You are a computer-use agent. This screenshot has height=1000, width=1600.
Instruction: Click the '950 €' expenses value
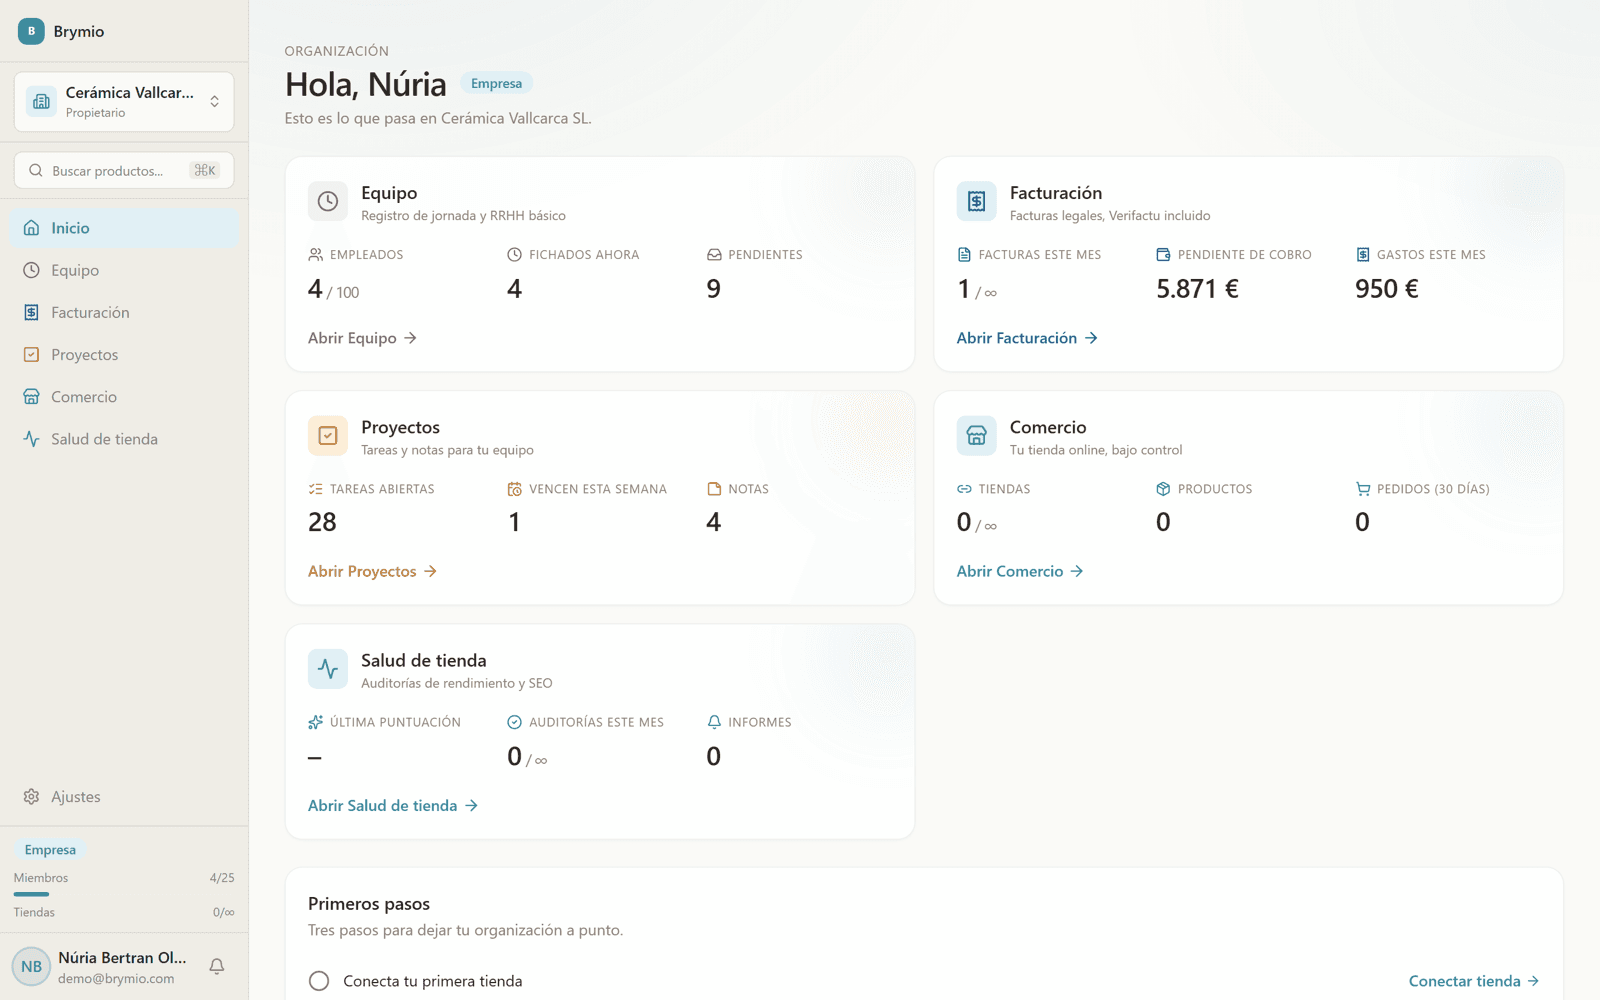(1387, 289)
